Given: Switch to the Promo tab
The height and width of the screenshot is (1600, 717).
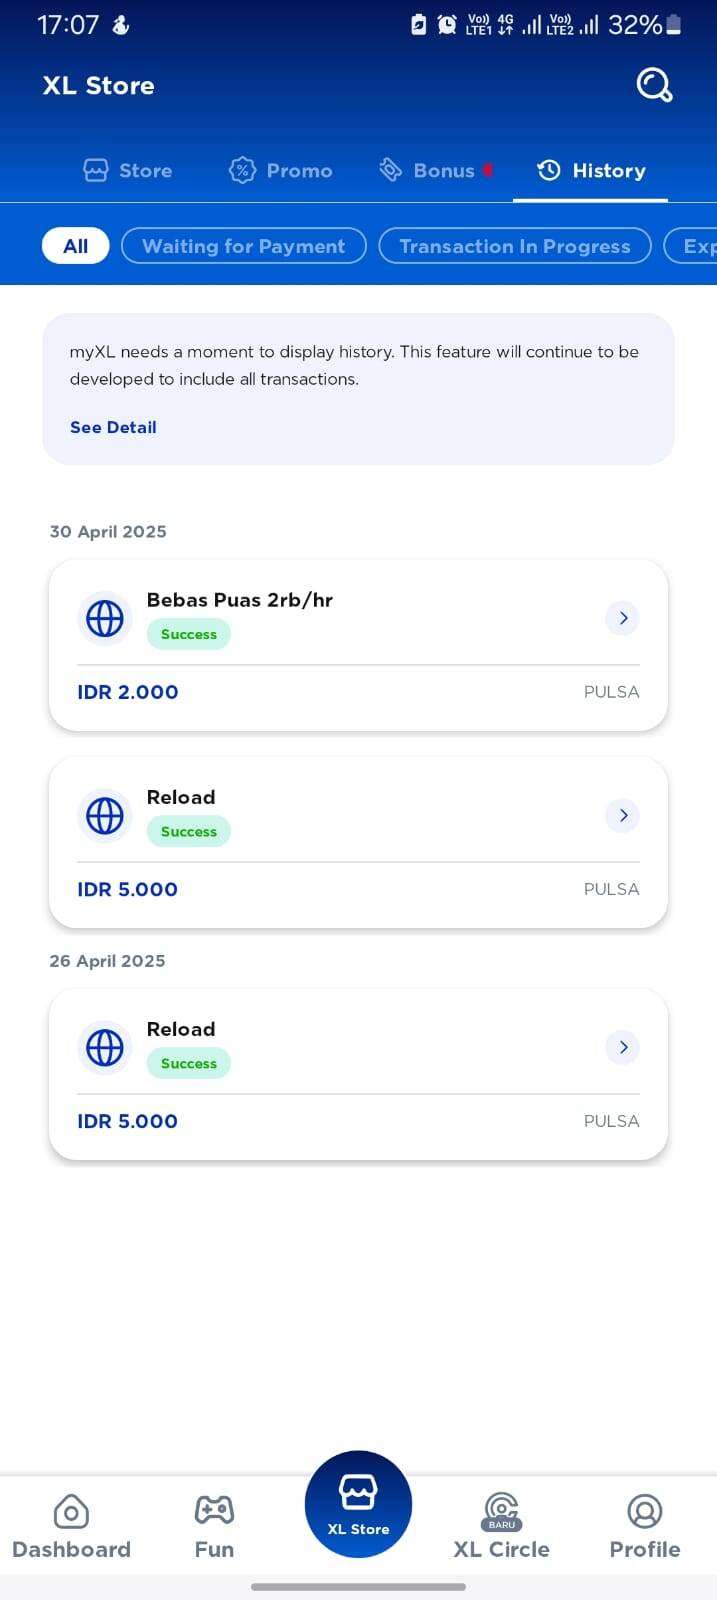Looking at the screenshot, I should tap(281, 171).
